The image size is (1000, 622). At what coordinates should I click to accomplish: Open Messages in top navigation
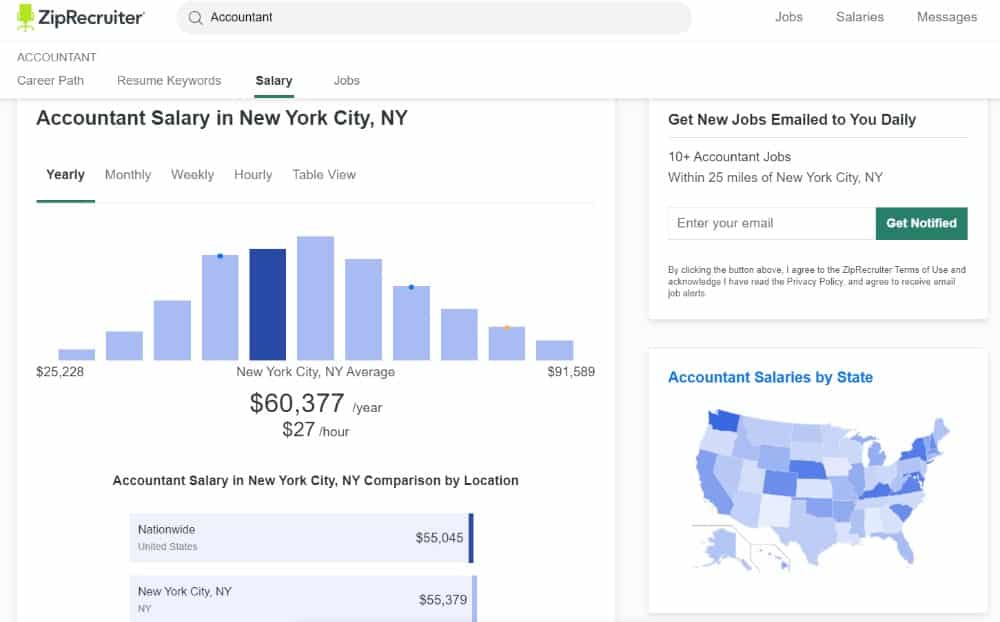click(946, 17)
